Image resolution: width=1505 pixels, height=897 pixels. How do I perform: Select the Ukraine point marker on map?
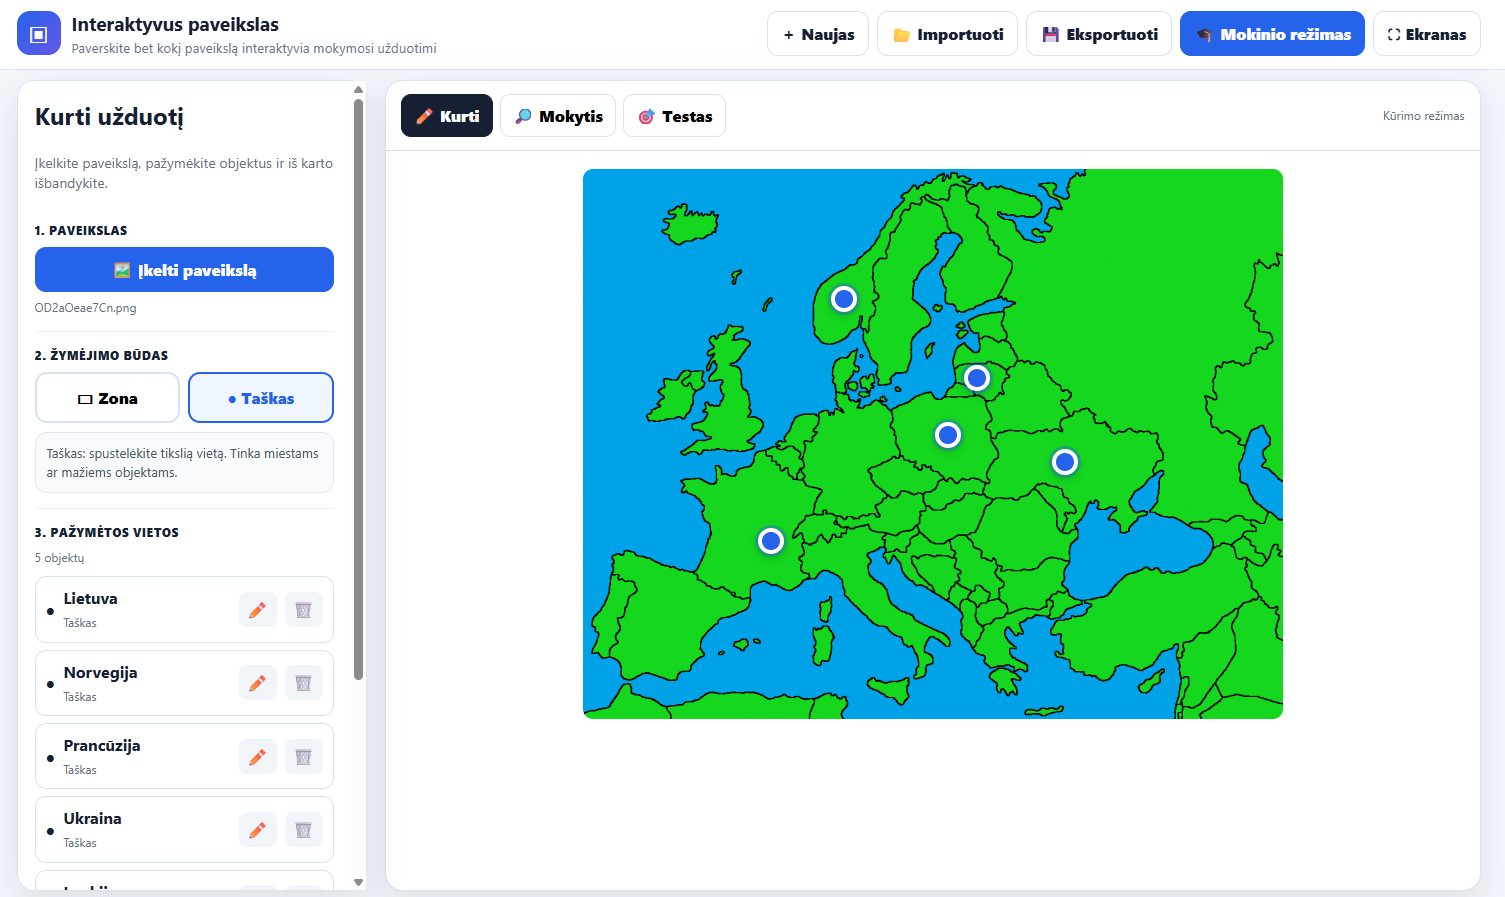1065,462
